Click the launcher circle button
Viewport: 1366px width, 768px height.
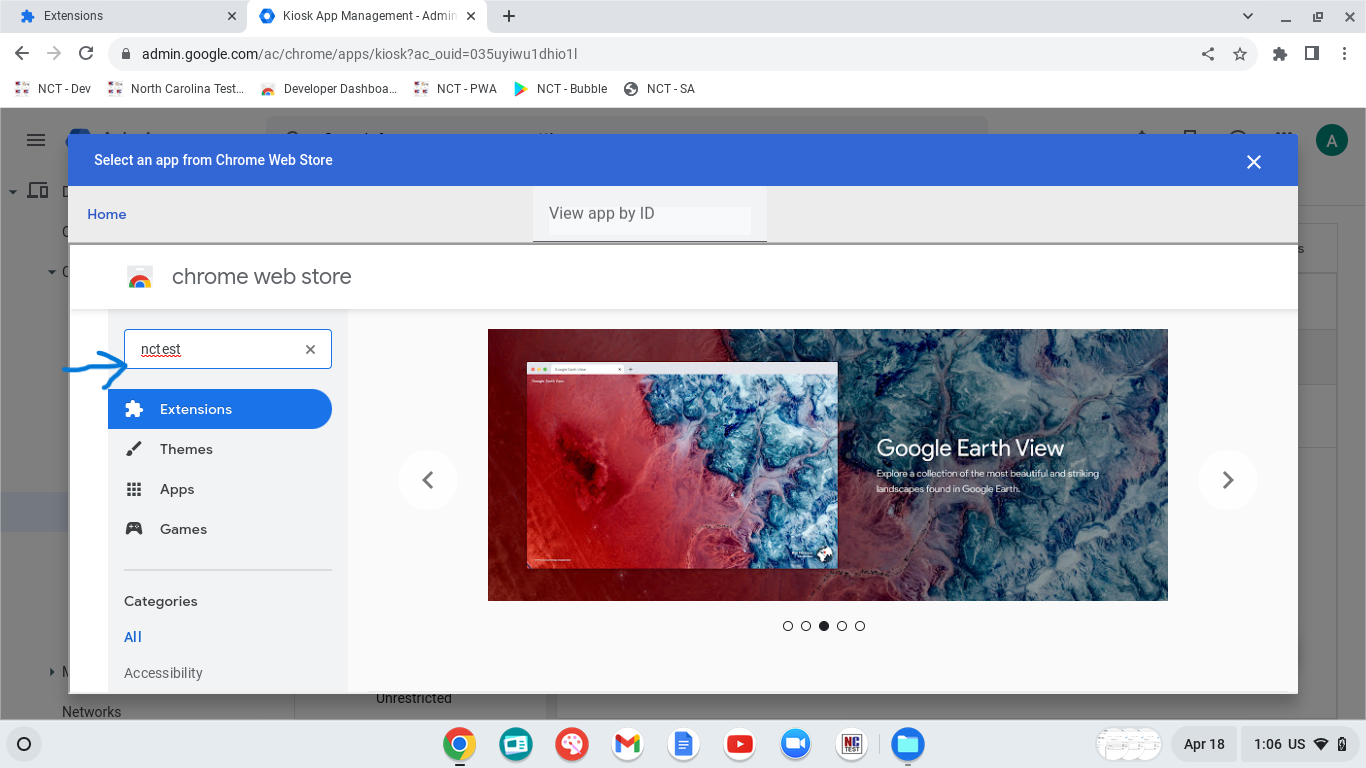tap(24, 744)
